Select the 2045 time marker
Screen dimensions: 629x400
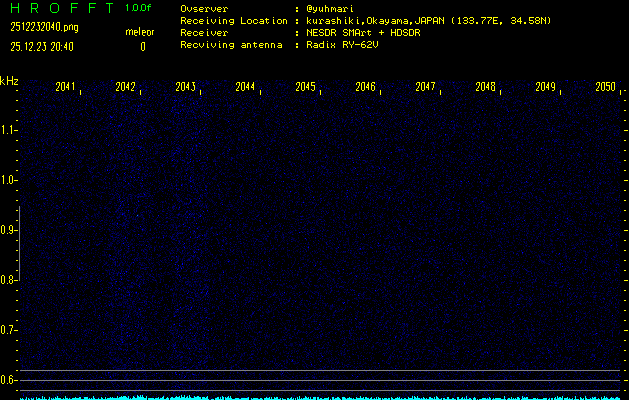pos(306,88)
